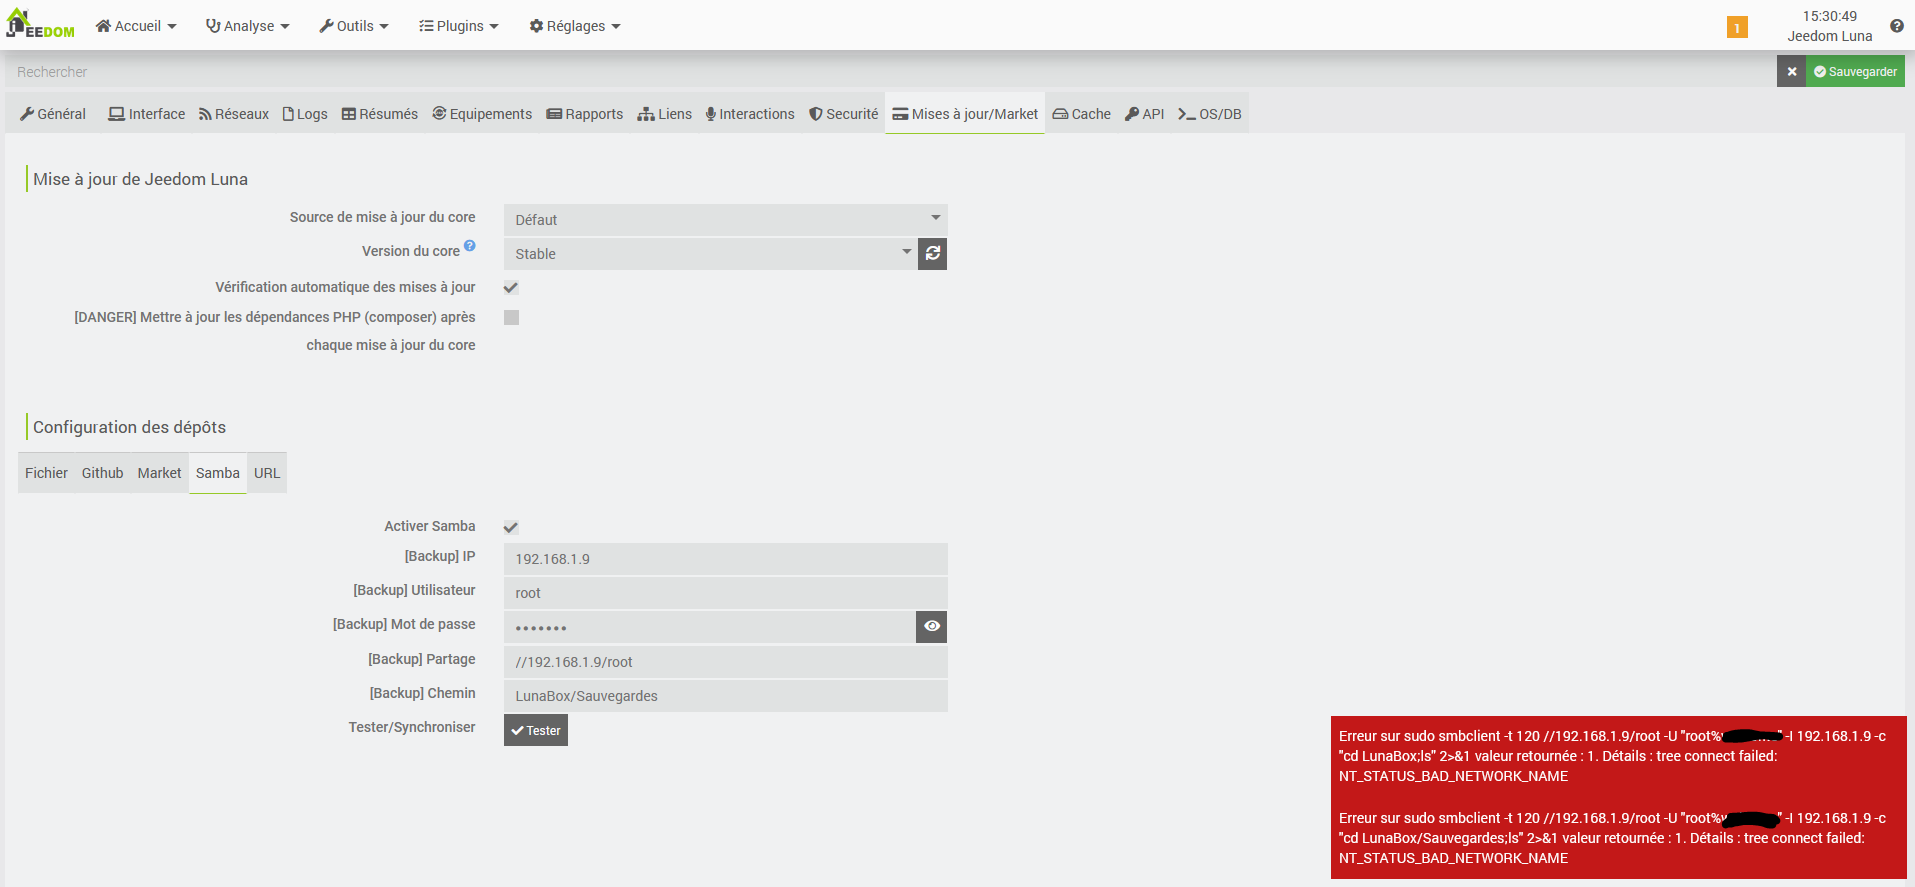Click the clock showing 15:30:49
Viewport: 1915px width, 887px height.
(1829, 16)
